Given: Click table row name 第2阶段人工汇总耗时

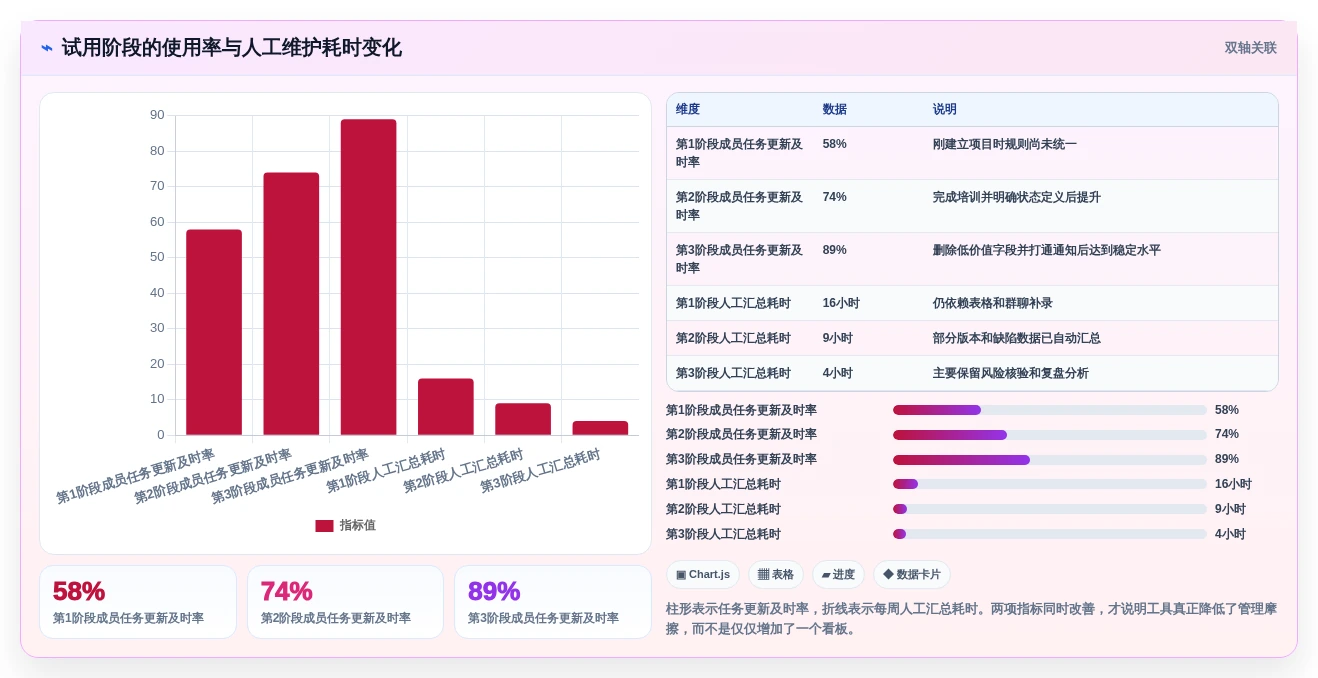Looking at the screenshot, I should (733, 338).
